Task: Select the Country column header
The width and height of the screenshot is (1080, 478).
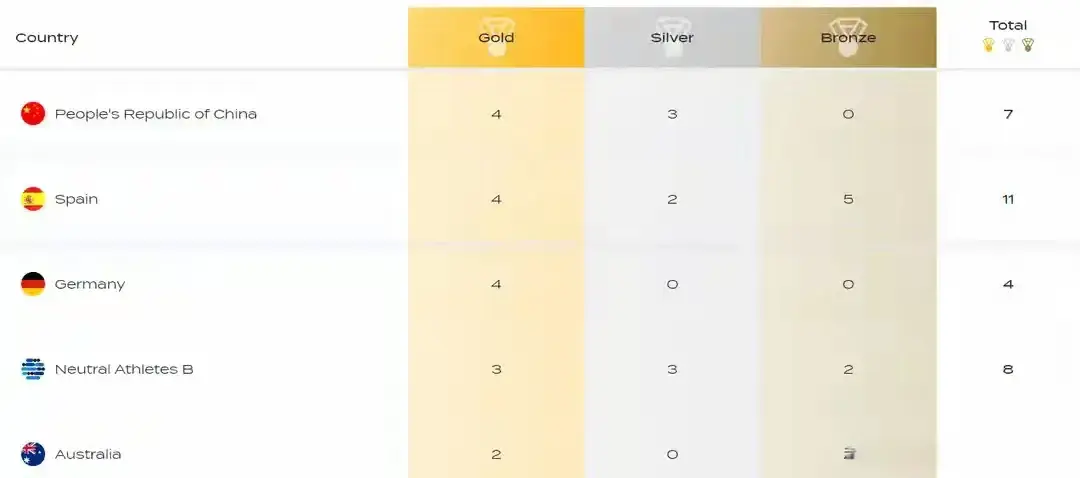Action: click(x=47, y=38)
